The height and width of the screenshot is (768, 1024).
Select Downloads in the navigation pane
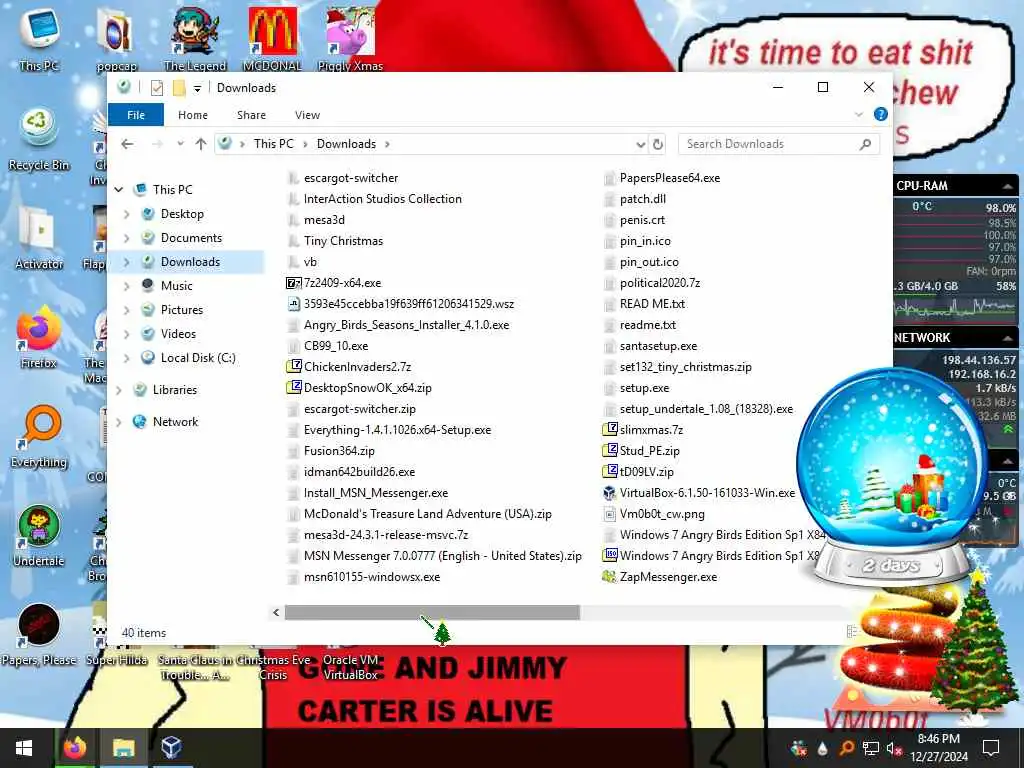tap(190, 262)
